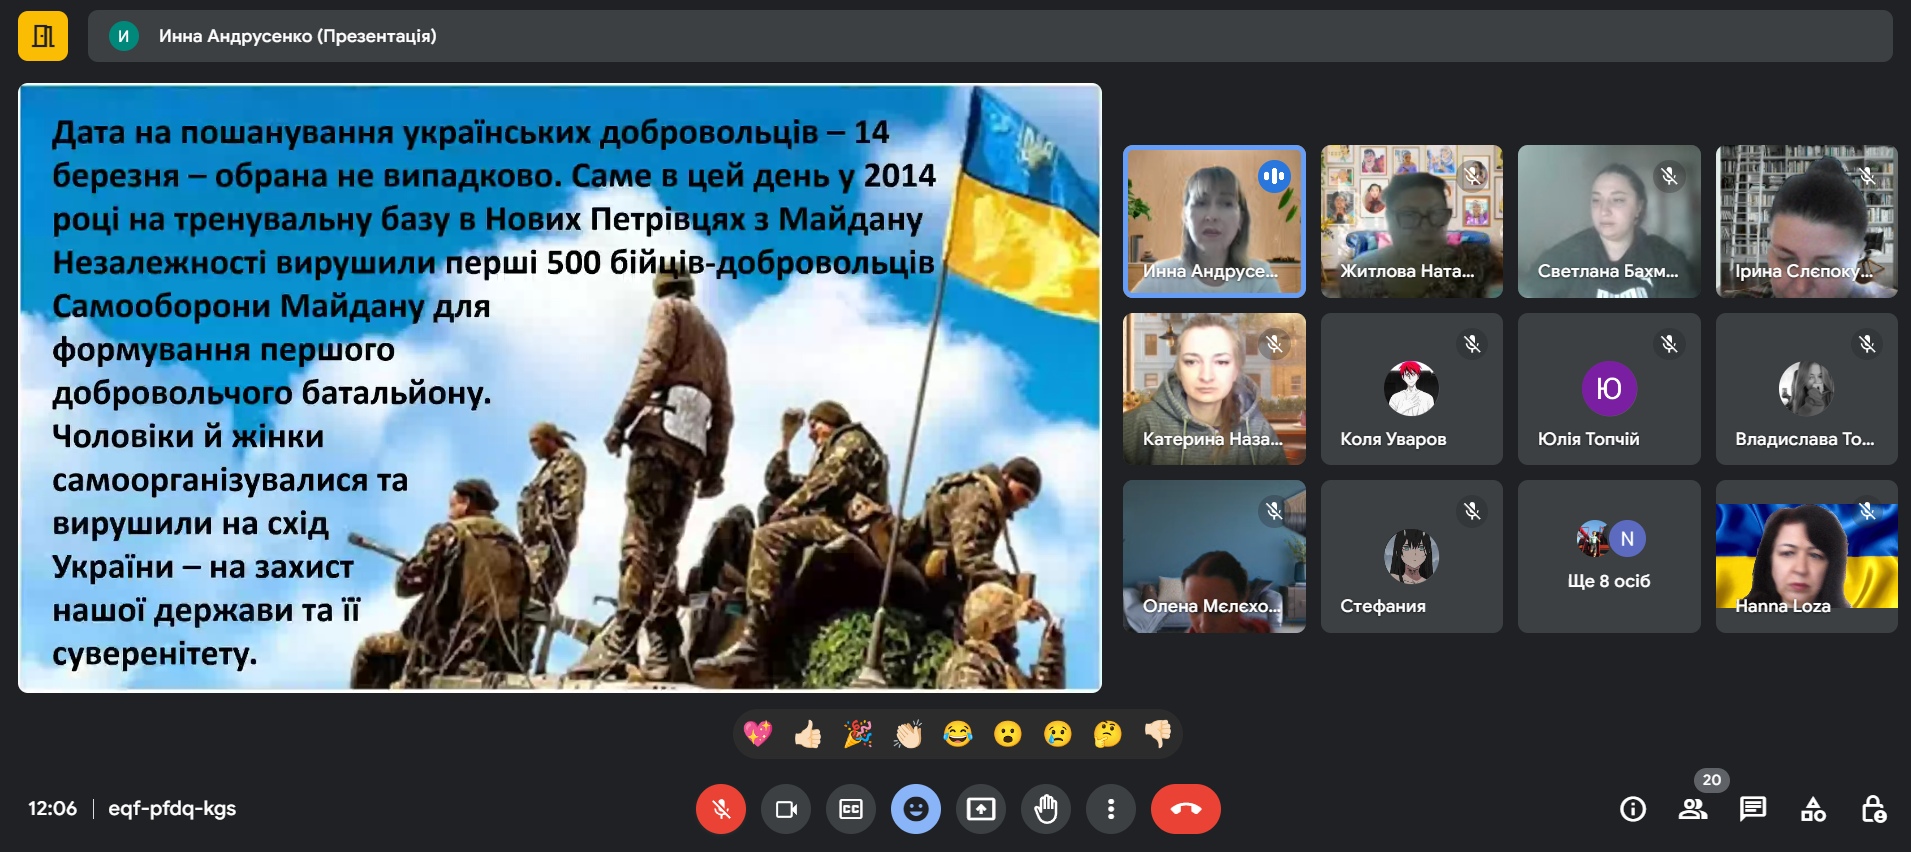Image resolution: width=1911 pixels, height=852 pixels.
Task: Send the thumbs up reaction
Action: [x=808, y=735]
